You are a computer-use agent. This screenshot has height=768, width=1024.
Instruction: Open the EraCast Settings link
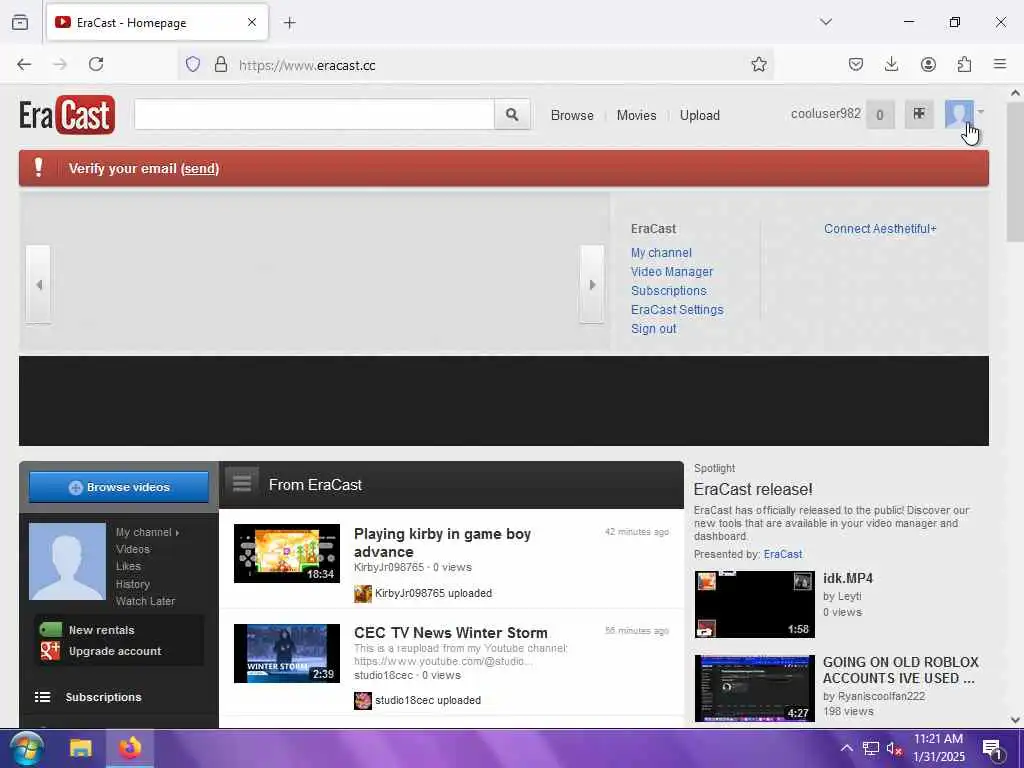(x=677, y=310)
